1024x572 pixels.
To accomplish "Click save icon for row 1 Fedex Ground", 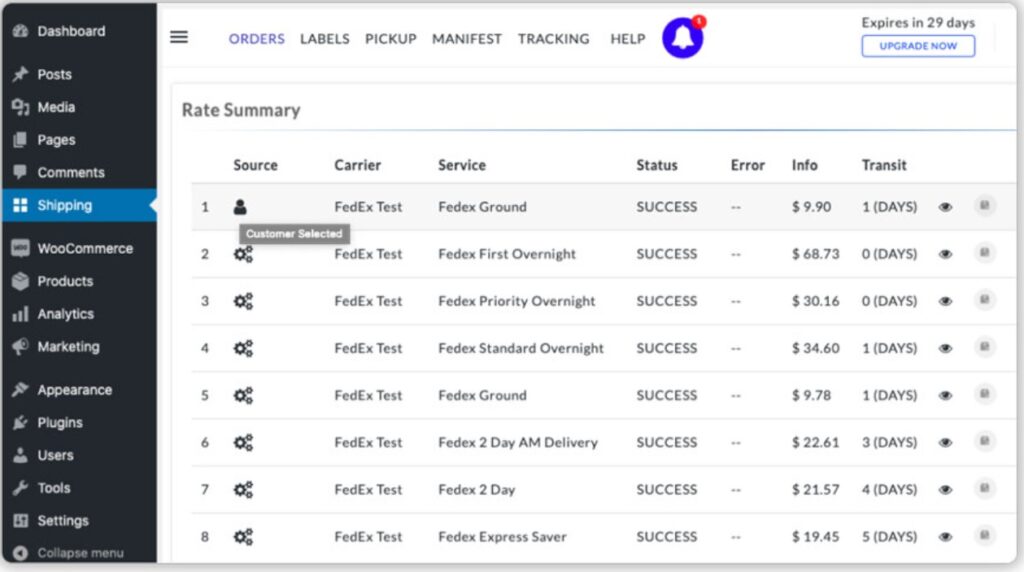I will tap(984, 206).
